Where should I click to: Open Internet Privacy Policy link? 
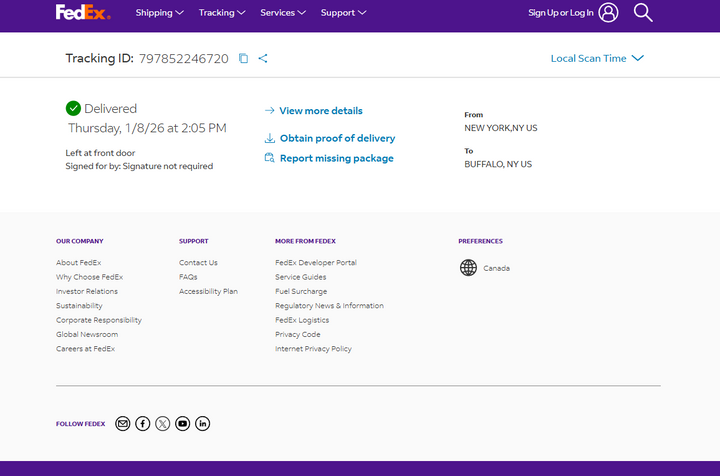click(x=313, y=348)
